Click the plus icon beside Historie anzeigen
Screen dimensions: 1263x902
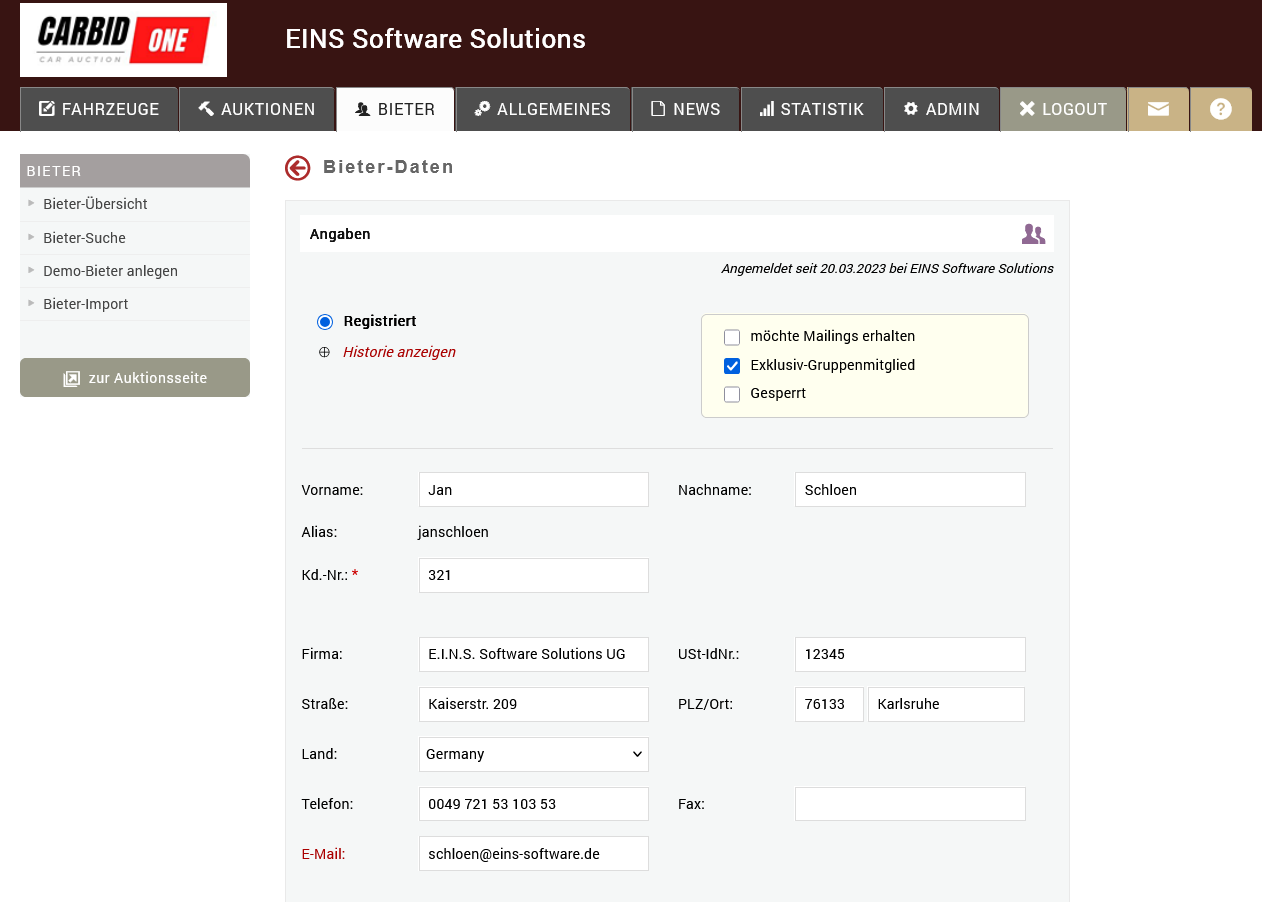[x=324, y=352]
